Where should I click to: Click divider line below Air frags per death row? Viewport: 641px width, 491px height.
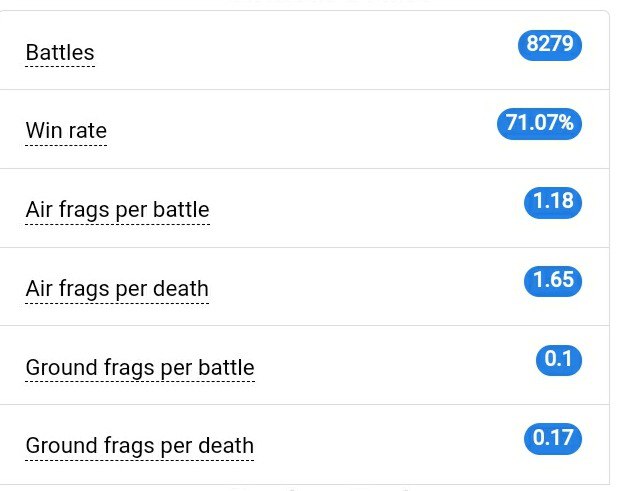point(305,326)
